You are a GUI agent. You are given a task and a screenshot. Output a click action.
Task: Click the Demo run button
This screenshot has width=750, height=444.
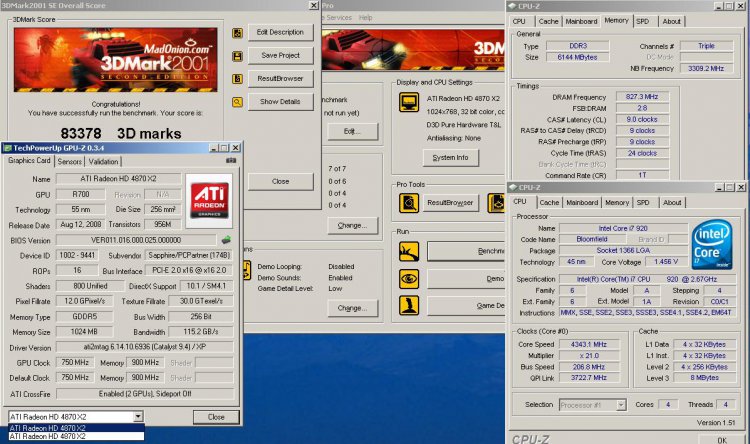[466, 278]
